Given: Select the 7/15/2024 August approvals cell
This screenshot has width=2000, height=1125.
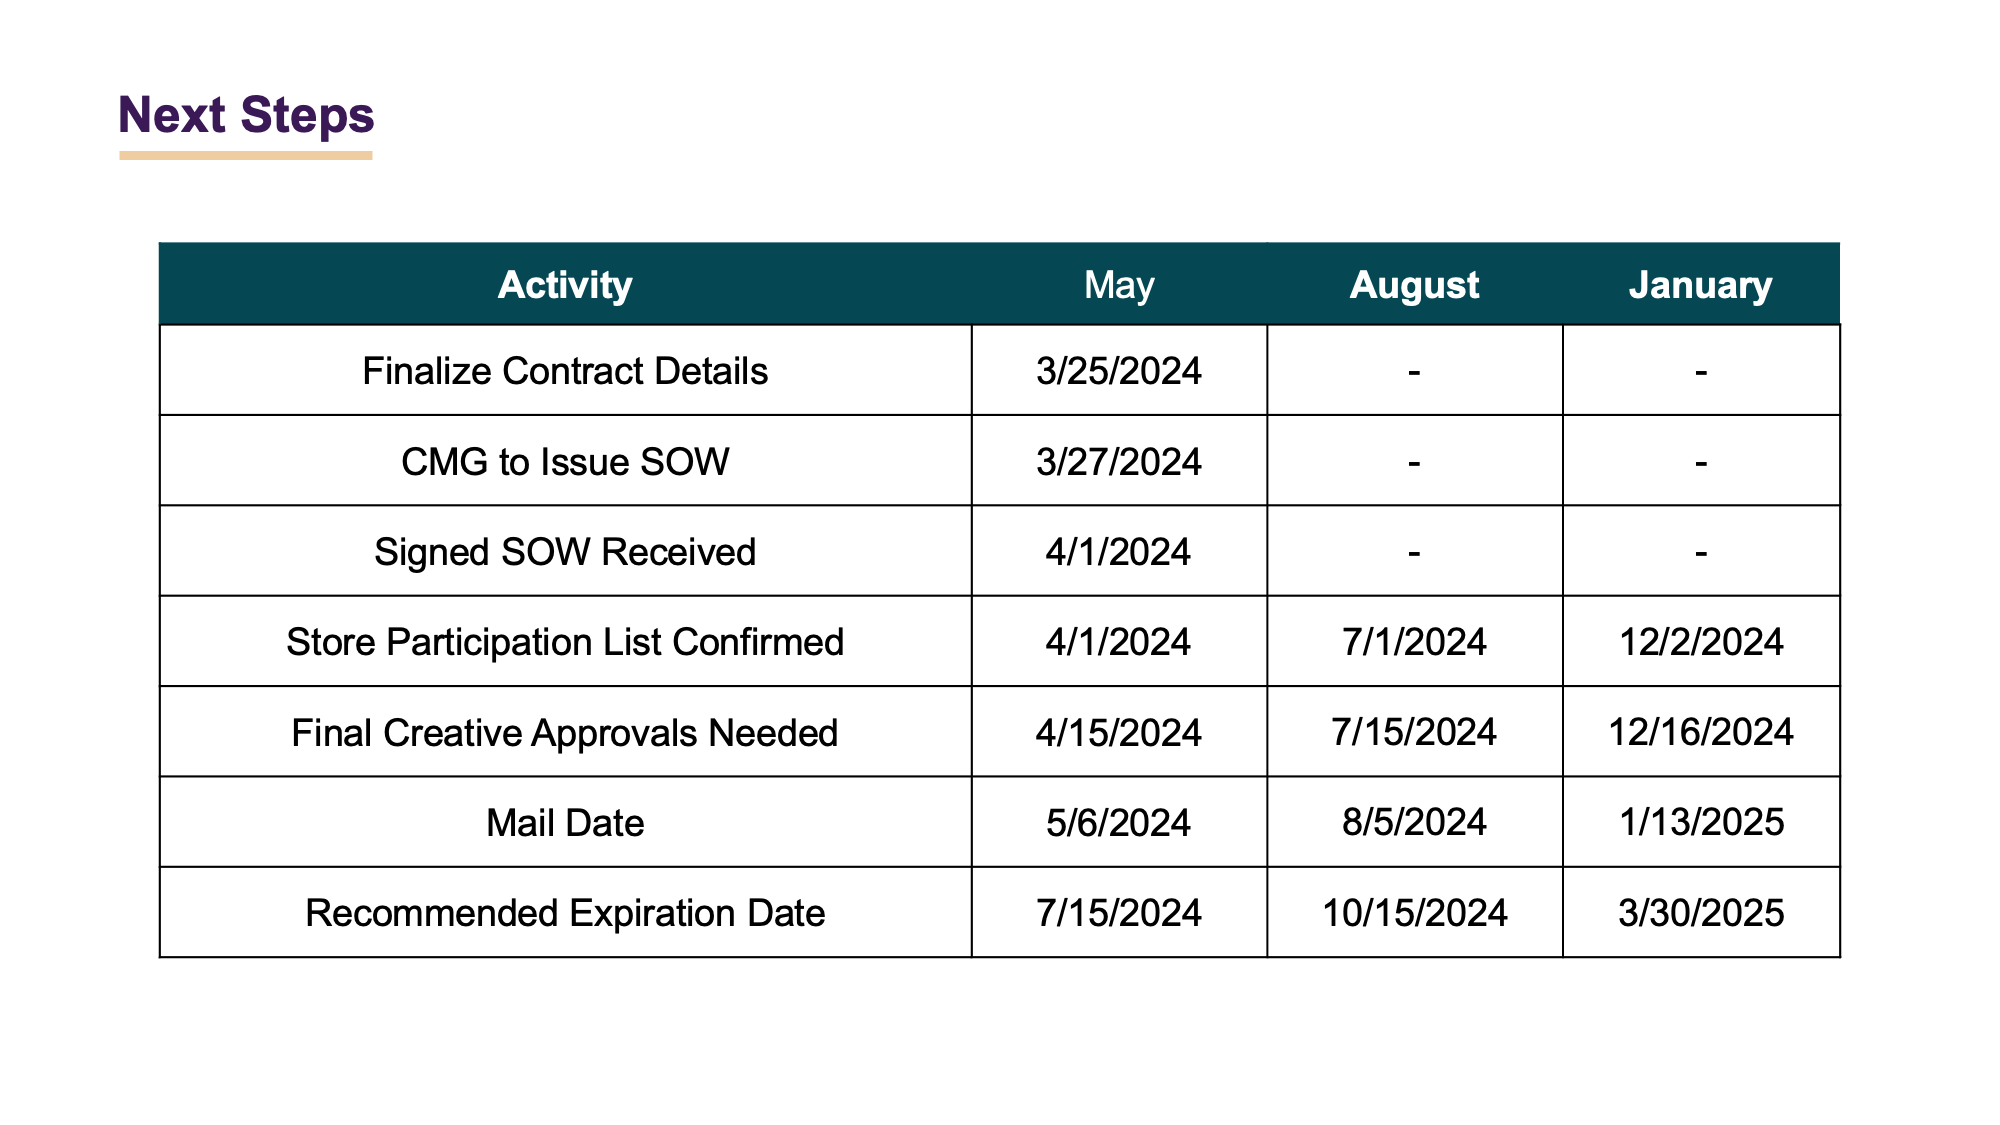Looking at the screenshot, I should click(x=1414, y=733).
